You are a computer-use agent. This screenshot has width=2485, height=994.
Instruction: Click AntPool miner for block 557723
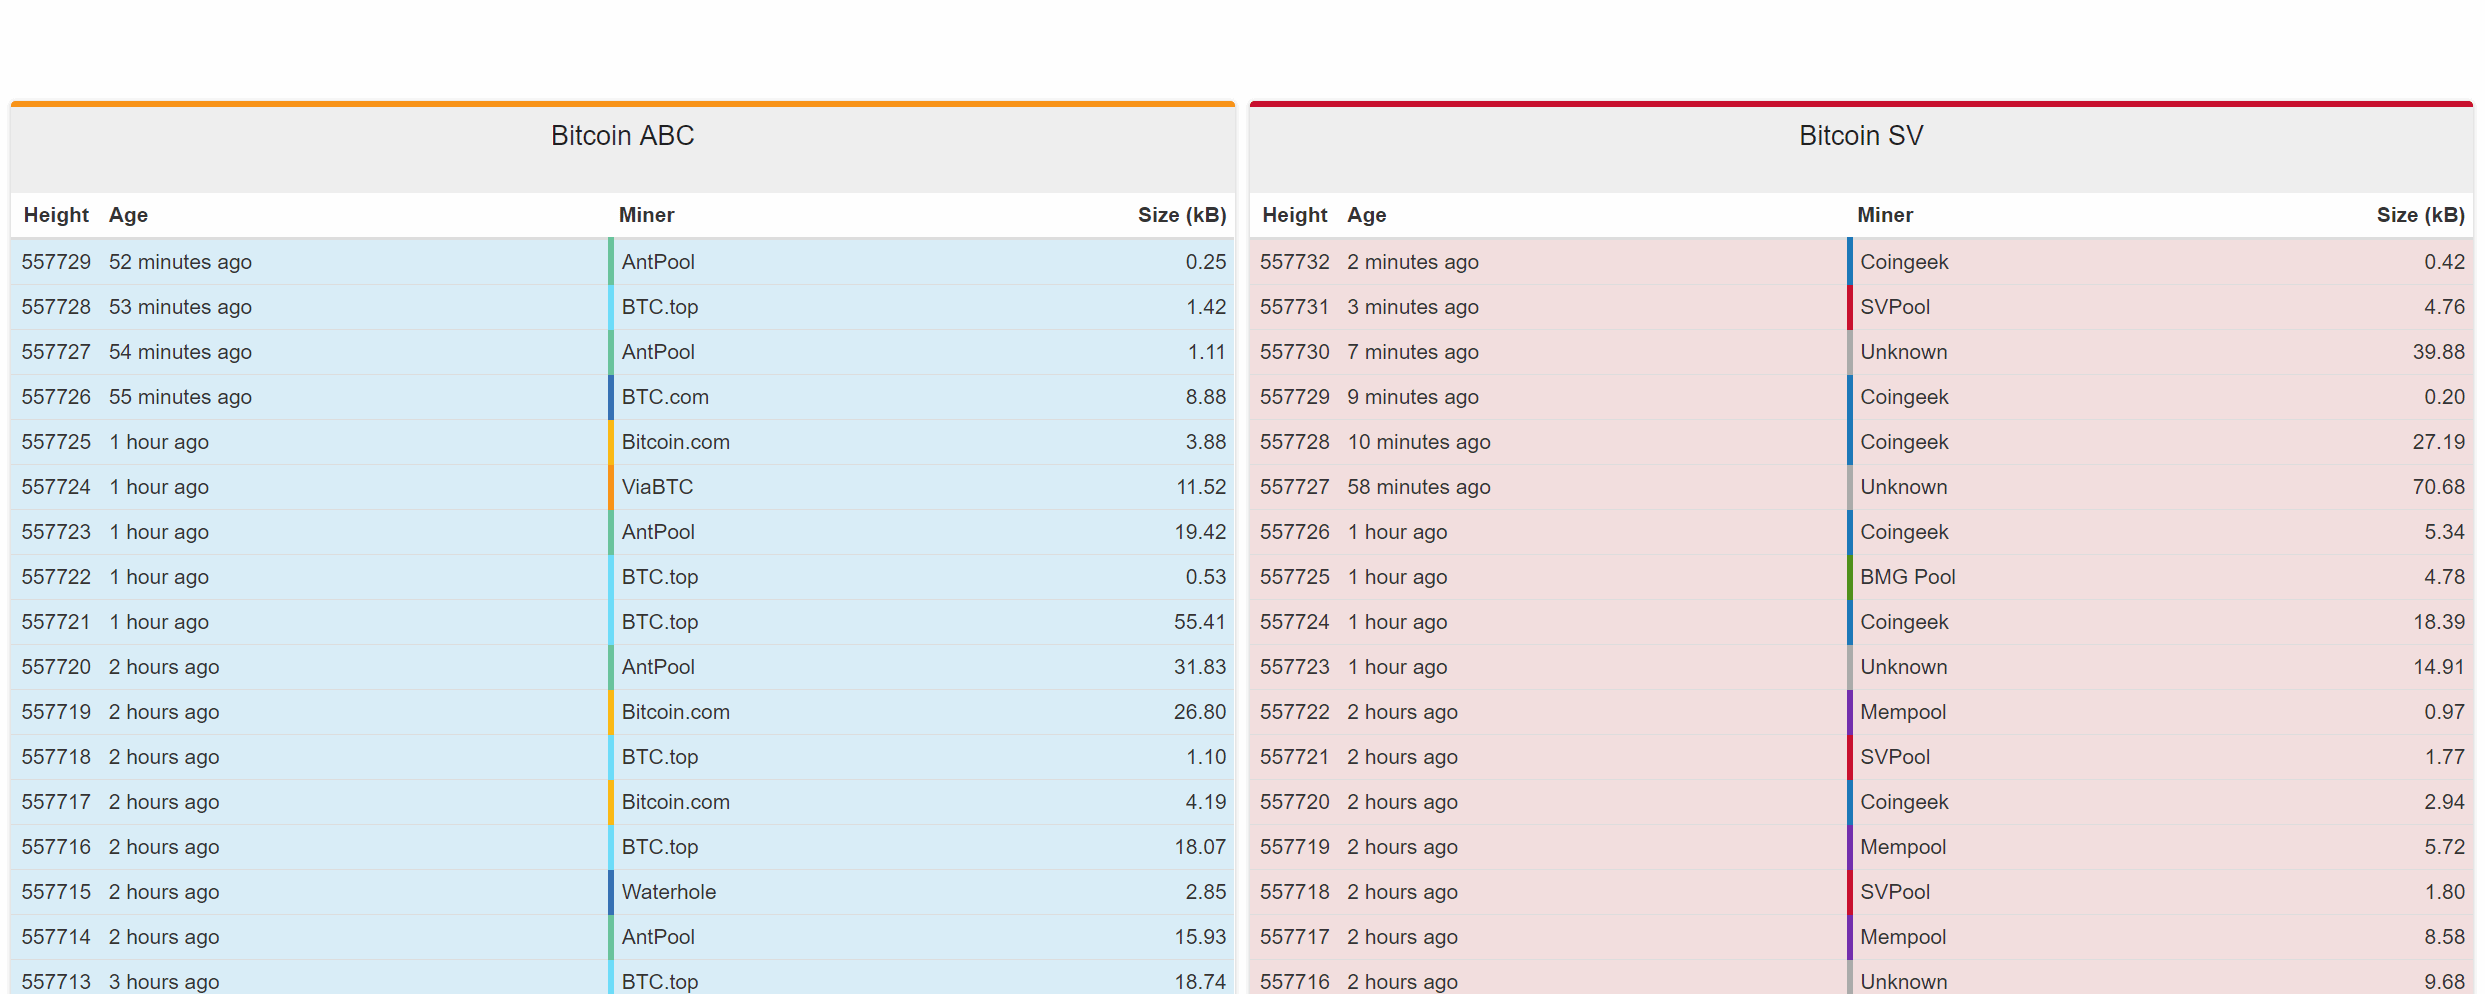(x=658, y=532)
